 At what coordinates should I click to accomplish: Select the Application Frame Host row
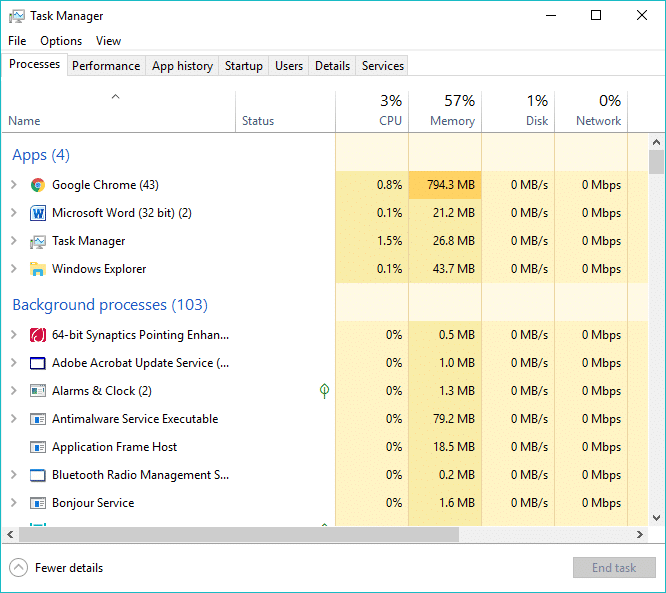tap(115, 447)
